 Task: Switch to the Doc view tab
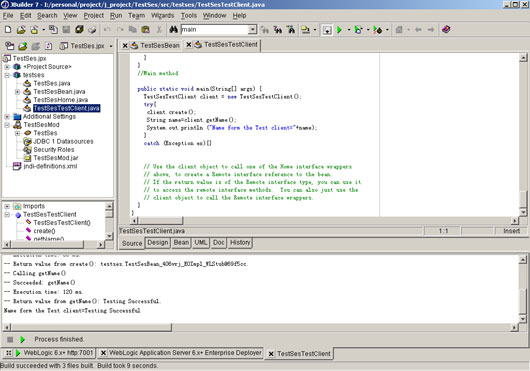pyautogui.click(x=219, y=243)
